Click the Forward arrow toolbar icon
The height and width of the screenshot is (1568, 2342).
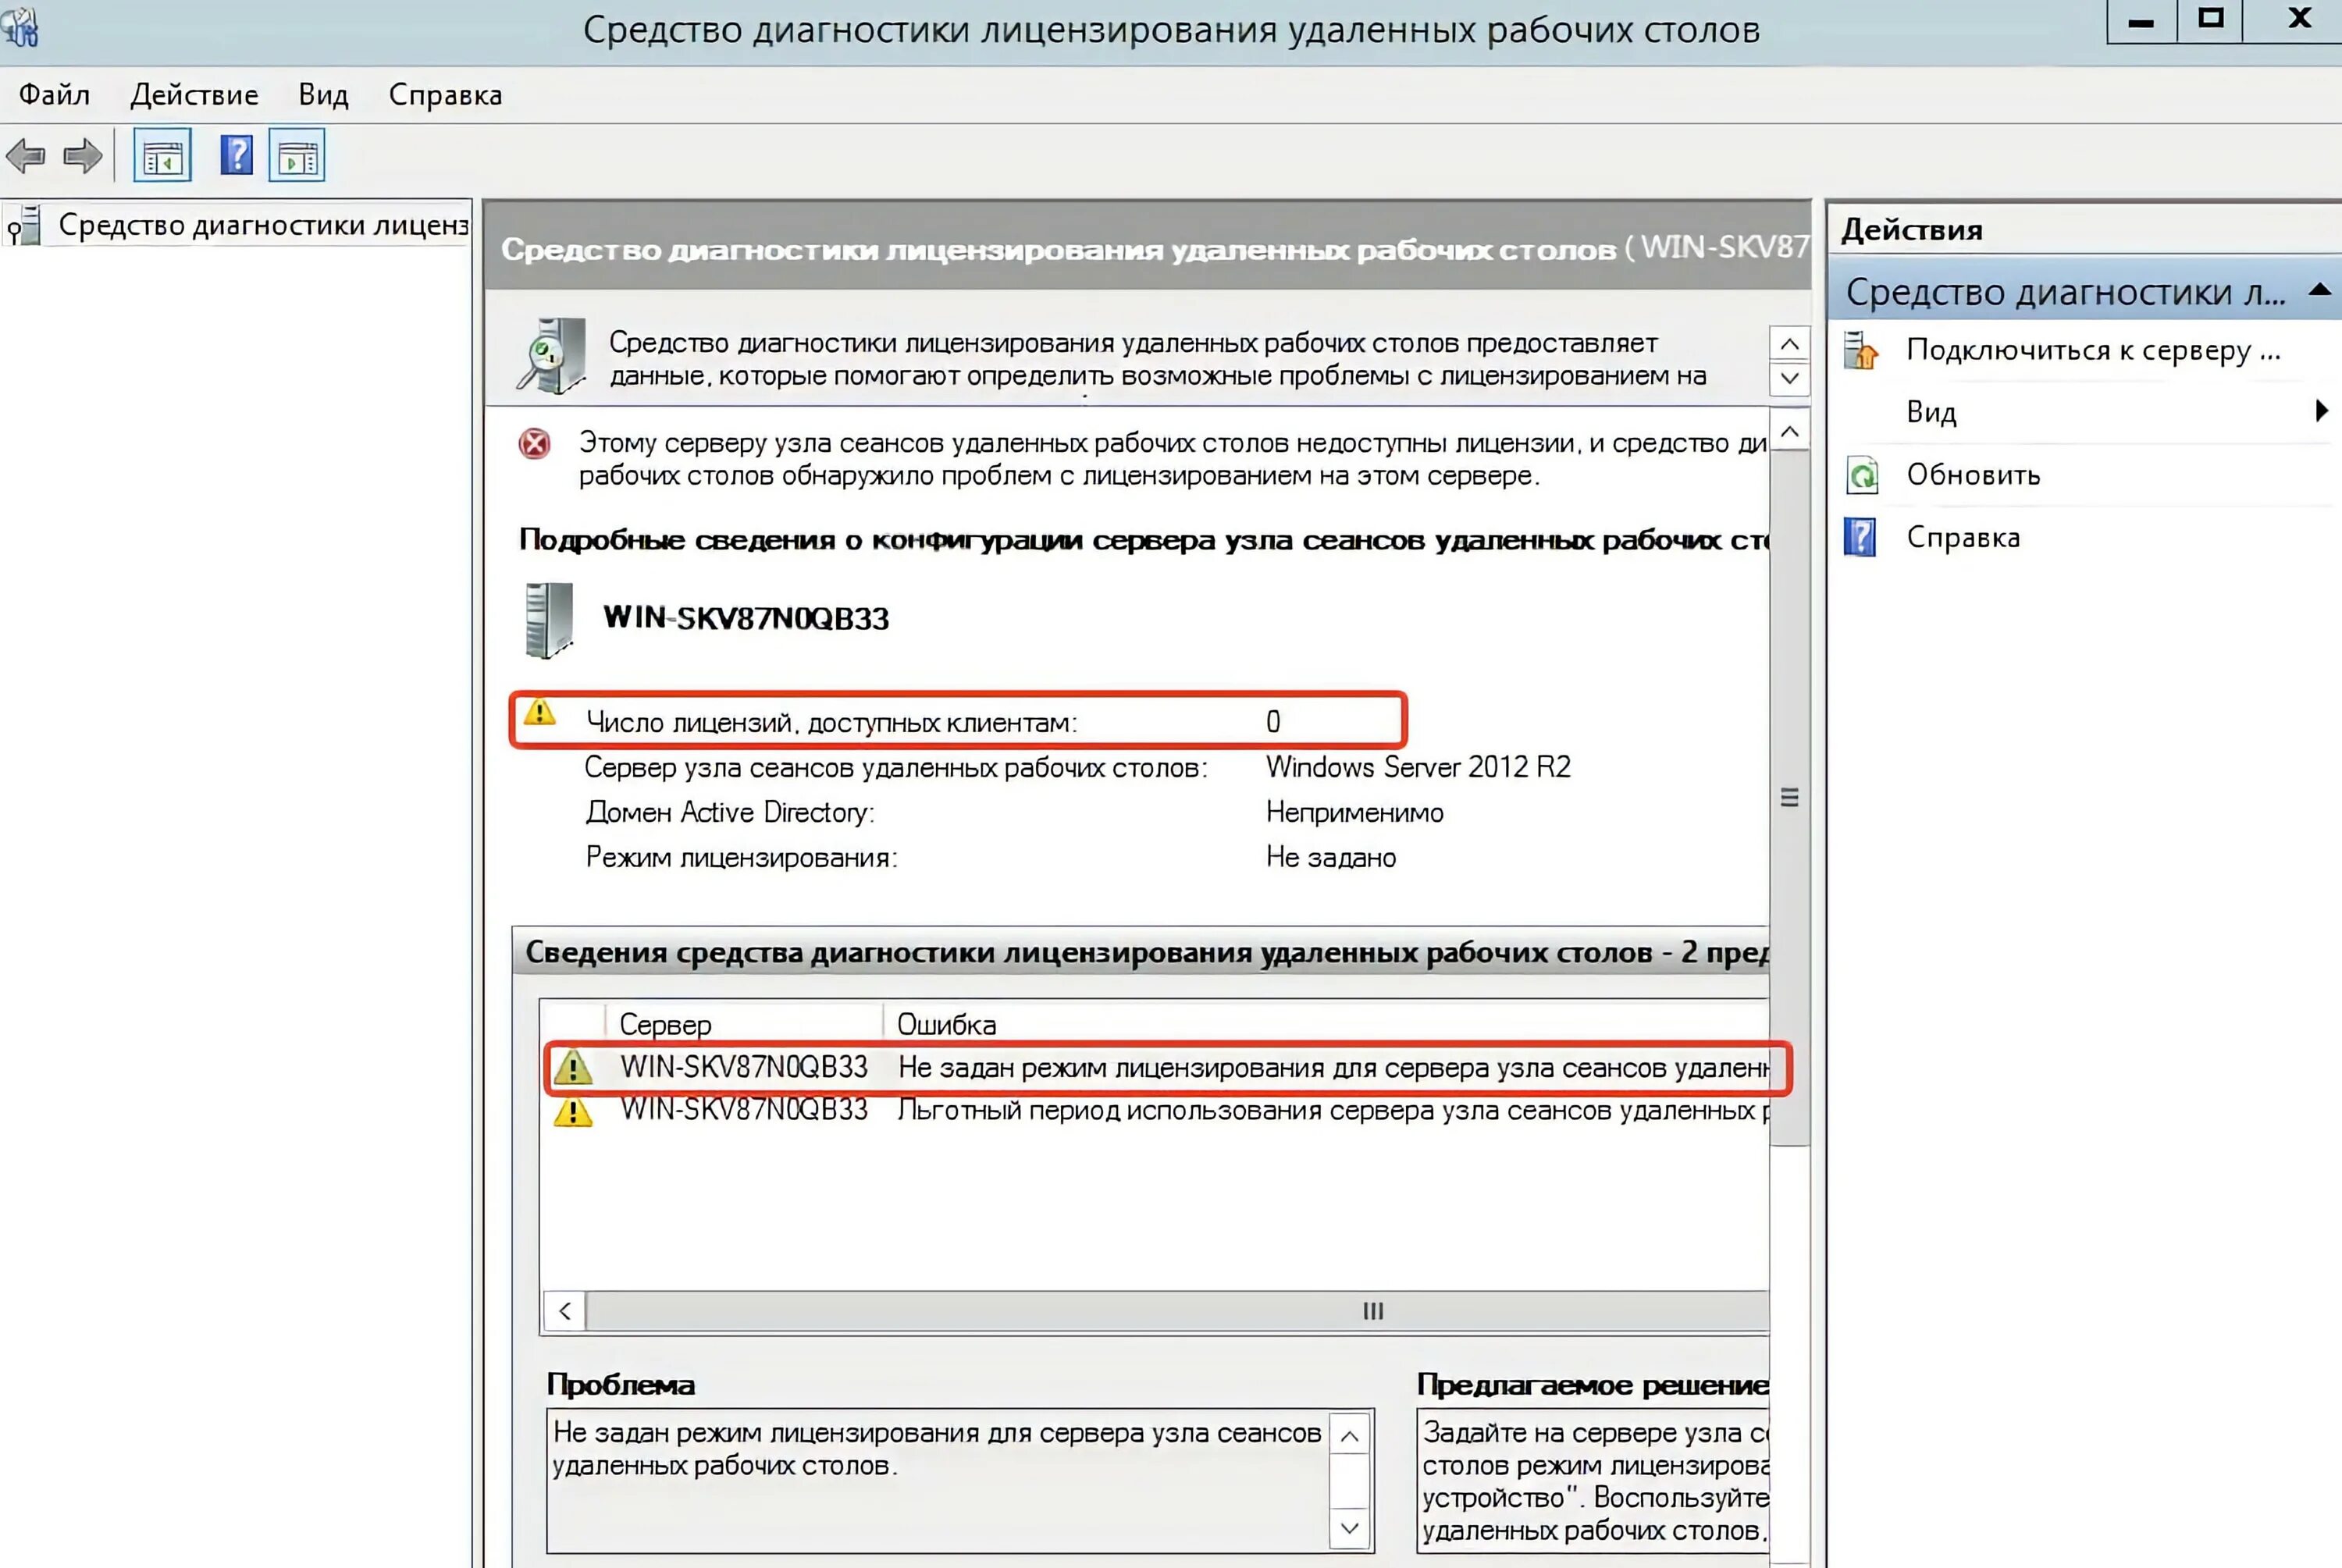tap(82, 156)
